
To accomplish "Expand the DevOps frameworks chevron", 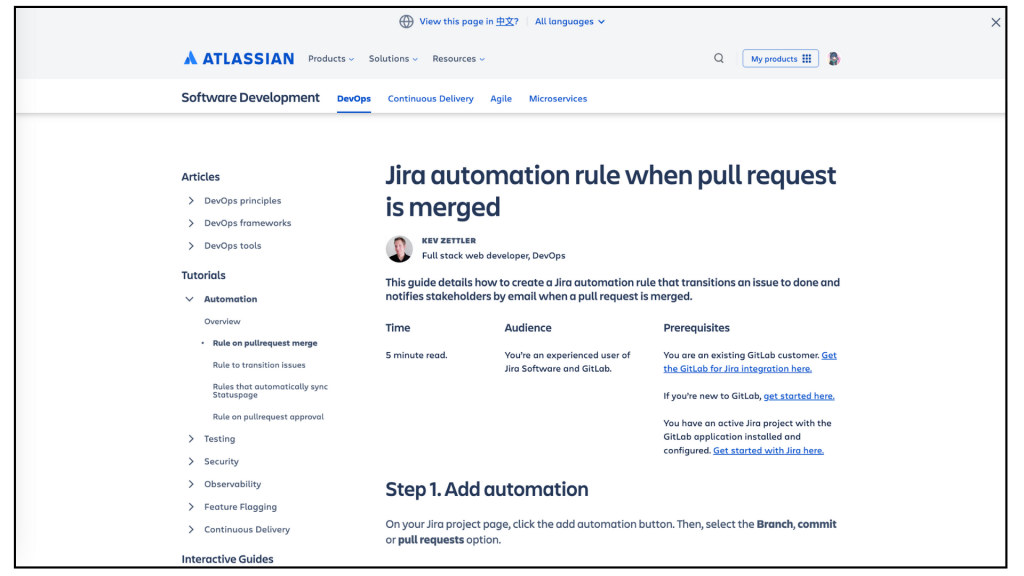I will [x=191, y=223].
